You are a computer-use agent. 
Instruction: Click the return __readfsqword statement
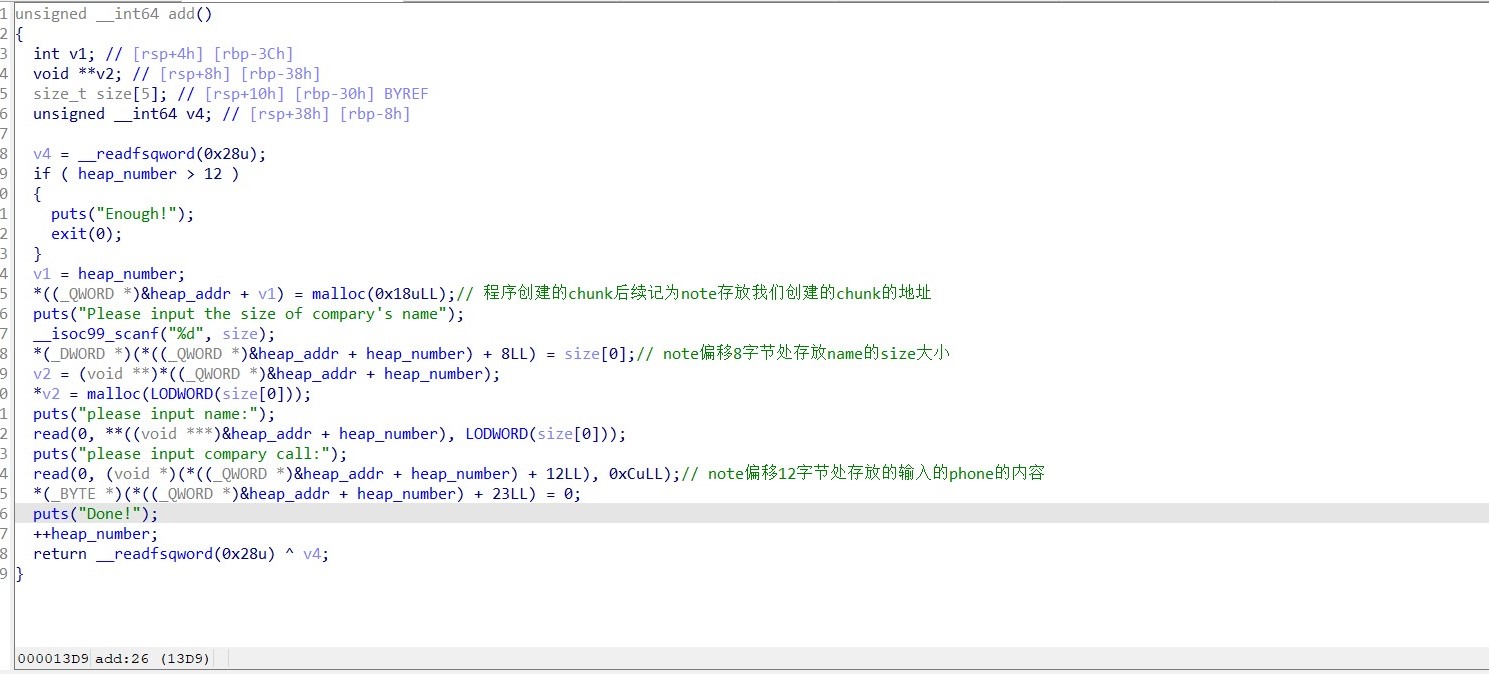point(180,554)
